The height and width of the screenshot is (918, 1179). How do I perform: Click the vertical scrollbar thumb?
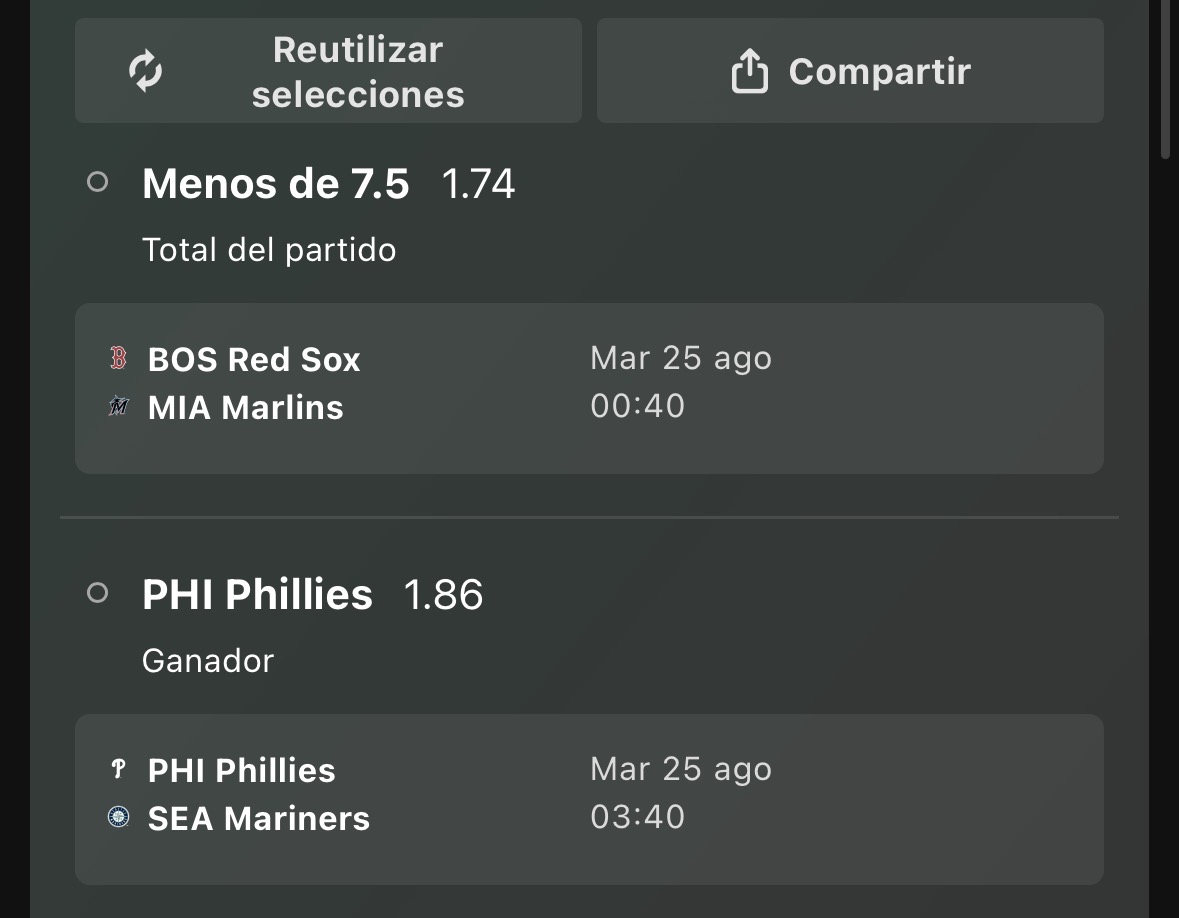tap(1165, 79)
